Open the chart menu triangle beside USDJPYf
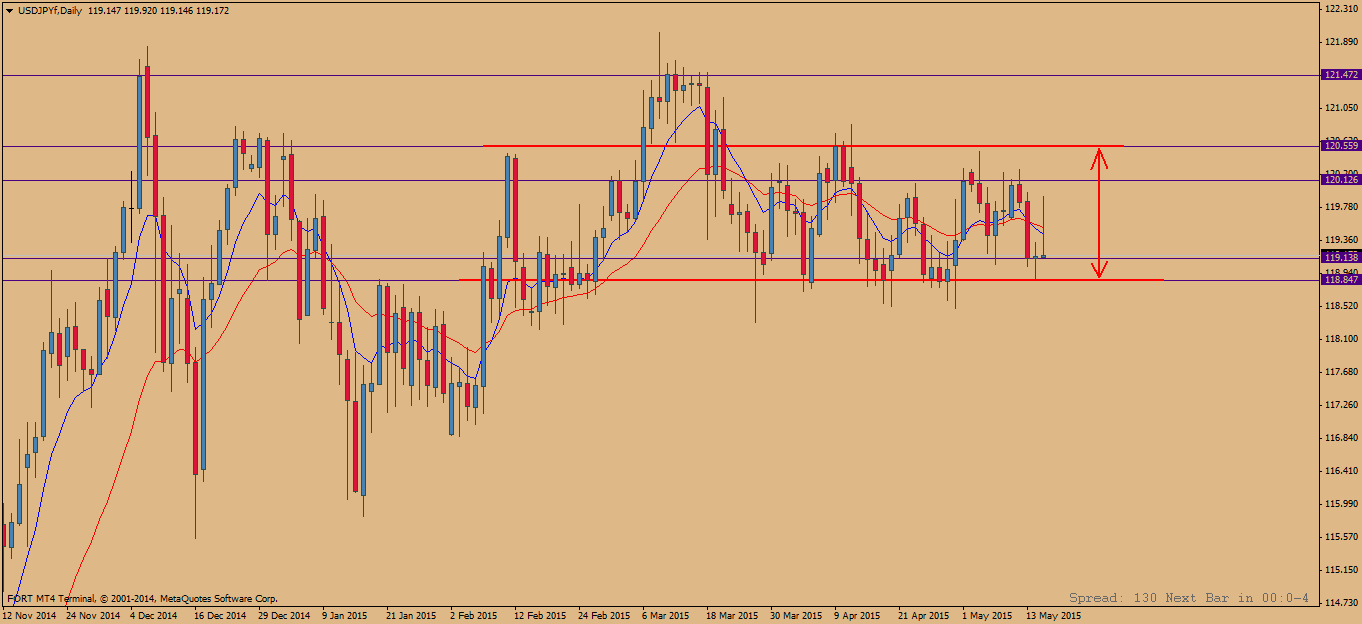This screenshot has height=624, width=1362. (x=9, y=9)
